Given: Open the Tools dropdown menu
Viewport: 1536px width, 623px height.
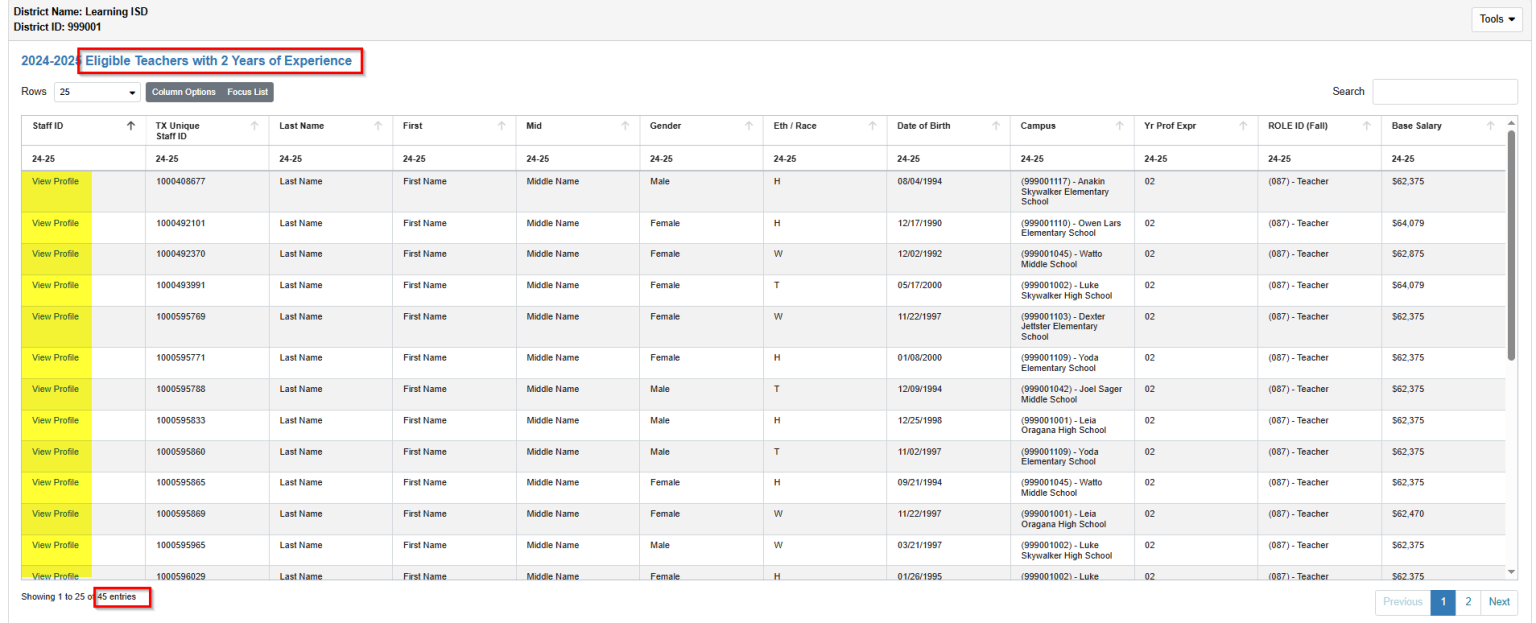Looking at the screenshot, I should point(1496,18).
